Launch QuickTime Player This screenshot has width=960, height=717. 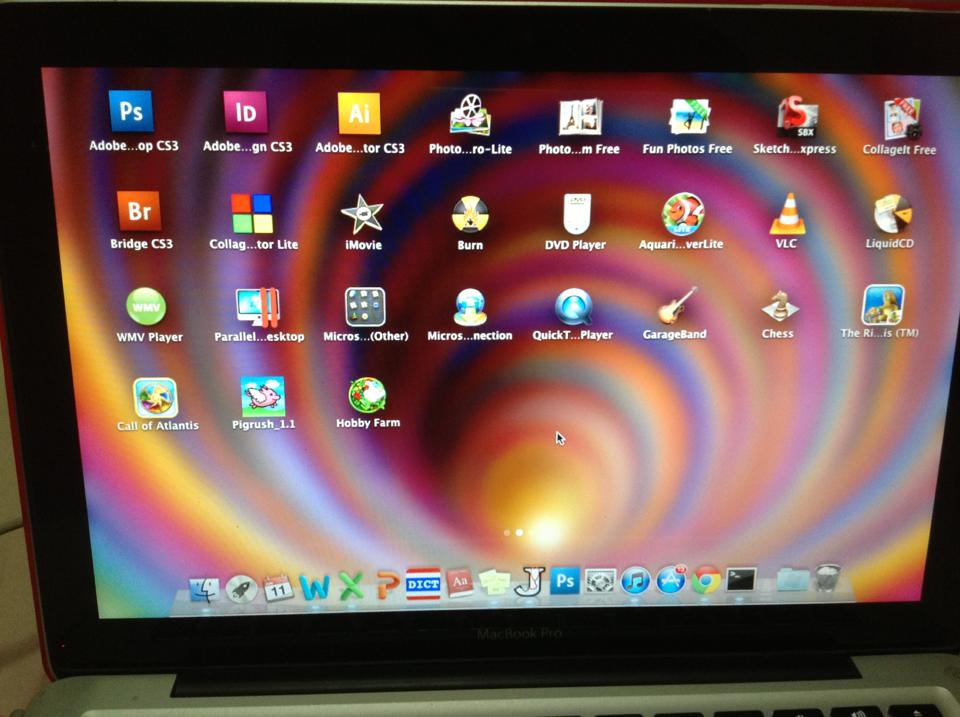(x=573, y=307)
